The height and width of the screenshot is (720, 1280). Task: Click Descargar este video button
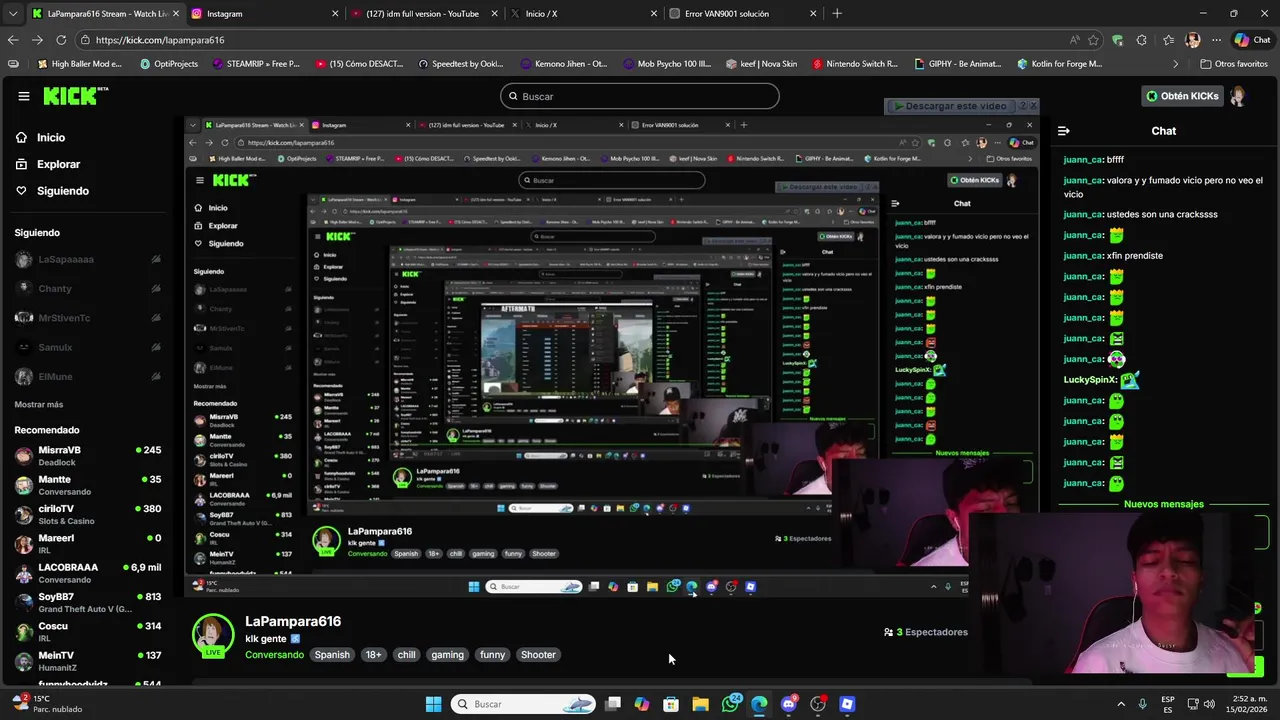click(x=951, y=106)
